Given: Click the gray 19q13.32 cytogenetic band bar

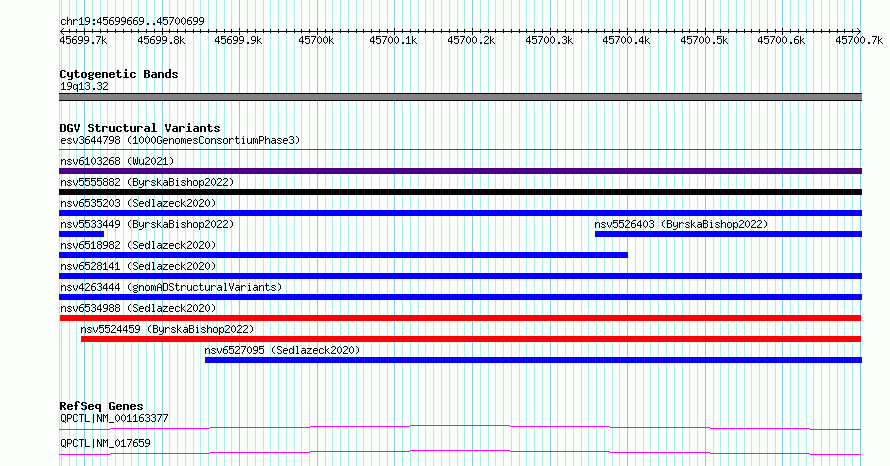Looking at the screenshot, I should 460,97.
